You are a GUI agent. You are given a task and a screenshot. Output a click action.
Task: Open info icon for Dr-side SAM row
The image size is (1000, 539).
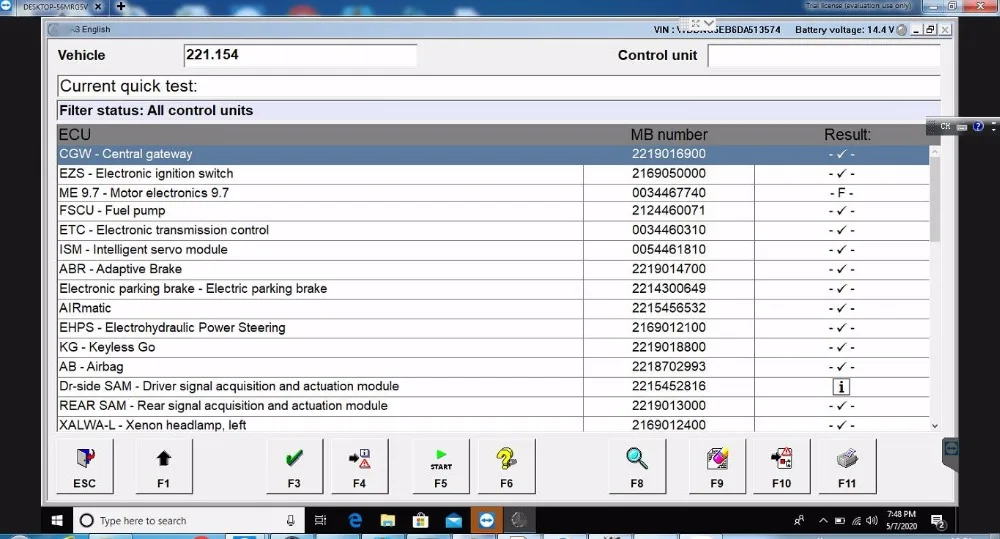coord(841,387)
